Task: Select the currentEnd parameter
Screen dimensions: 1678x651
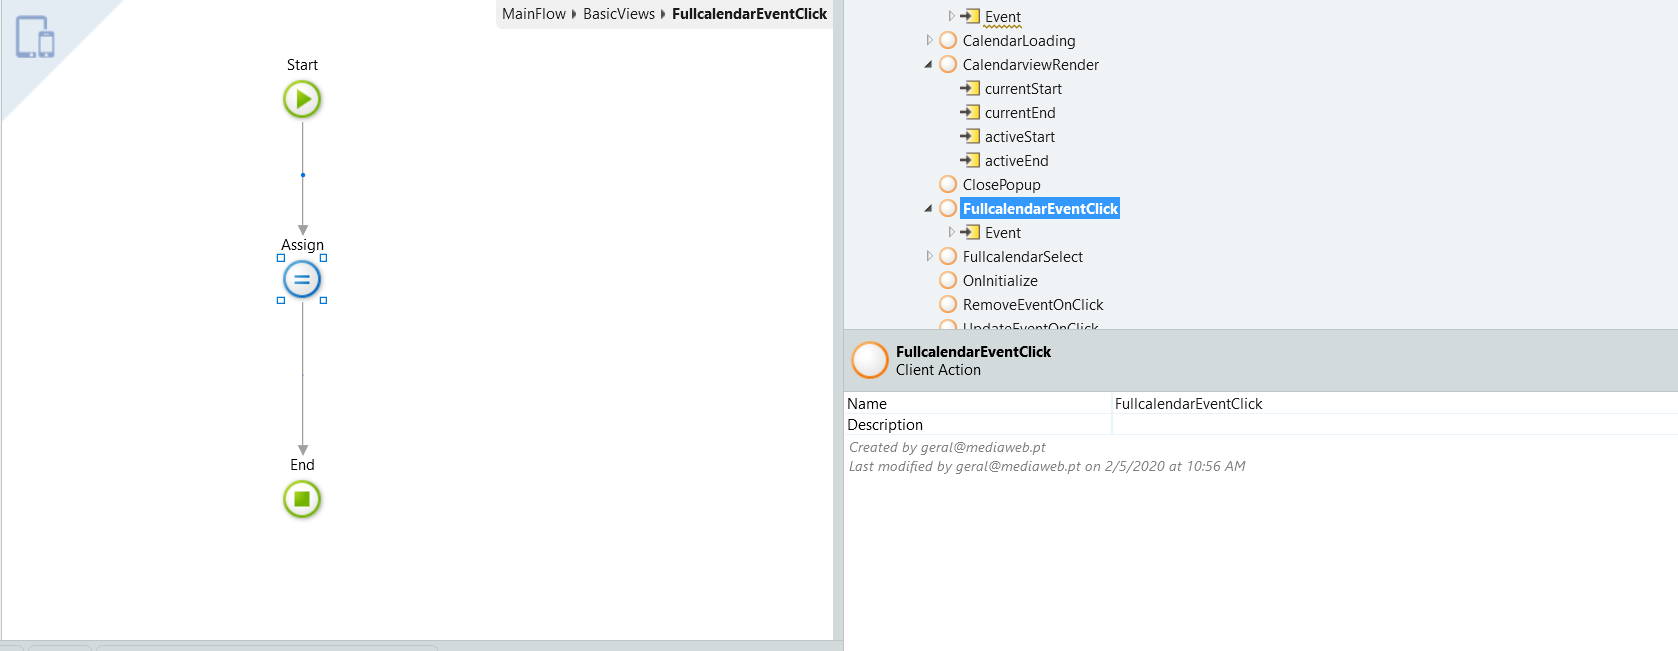Action: point(1019,113)
